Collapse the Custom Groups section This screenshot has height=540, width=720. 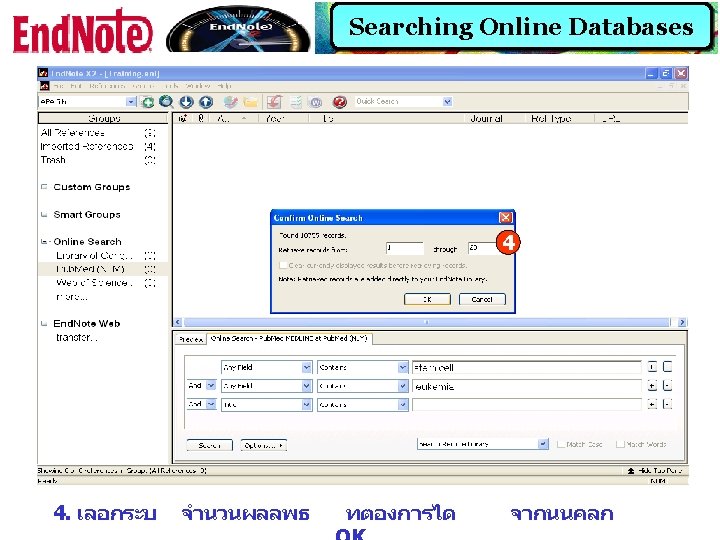point(44,187)
